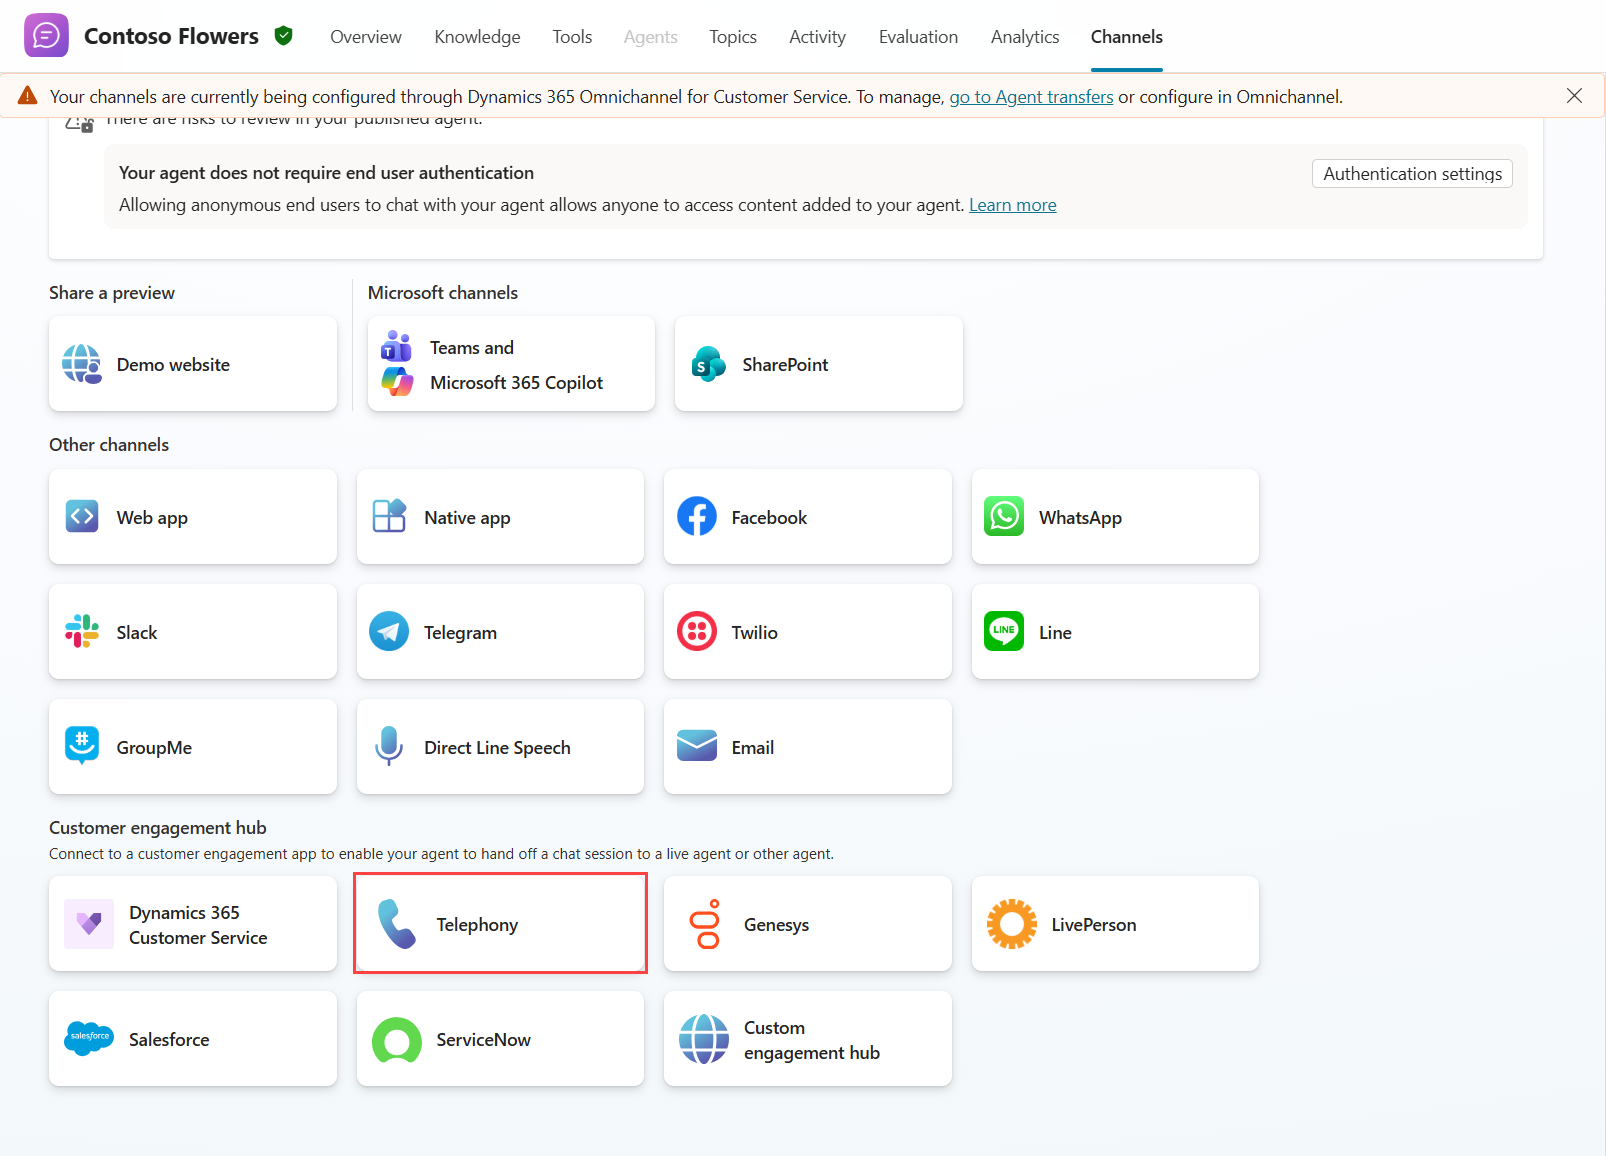Screen dimensions: 1606x1156
Task: Click the 'Salesforce' label text
Action: (169, 1040)
